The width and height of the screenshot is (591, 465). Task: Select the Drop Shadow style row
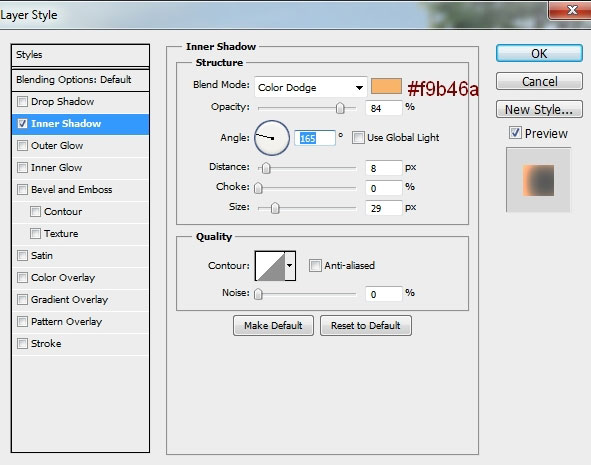(x=80, y=102)
